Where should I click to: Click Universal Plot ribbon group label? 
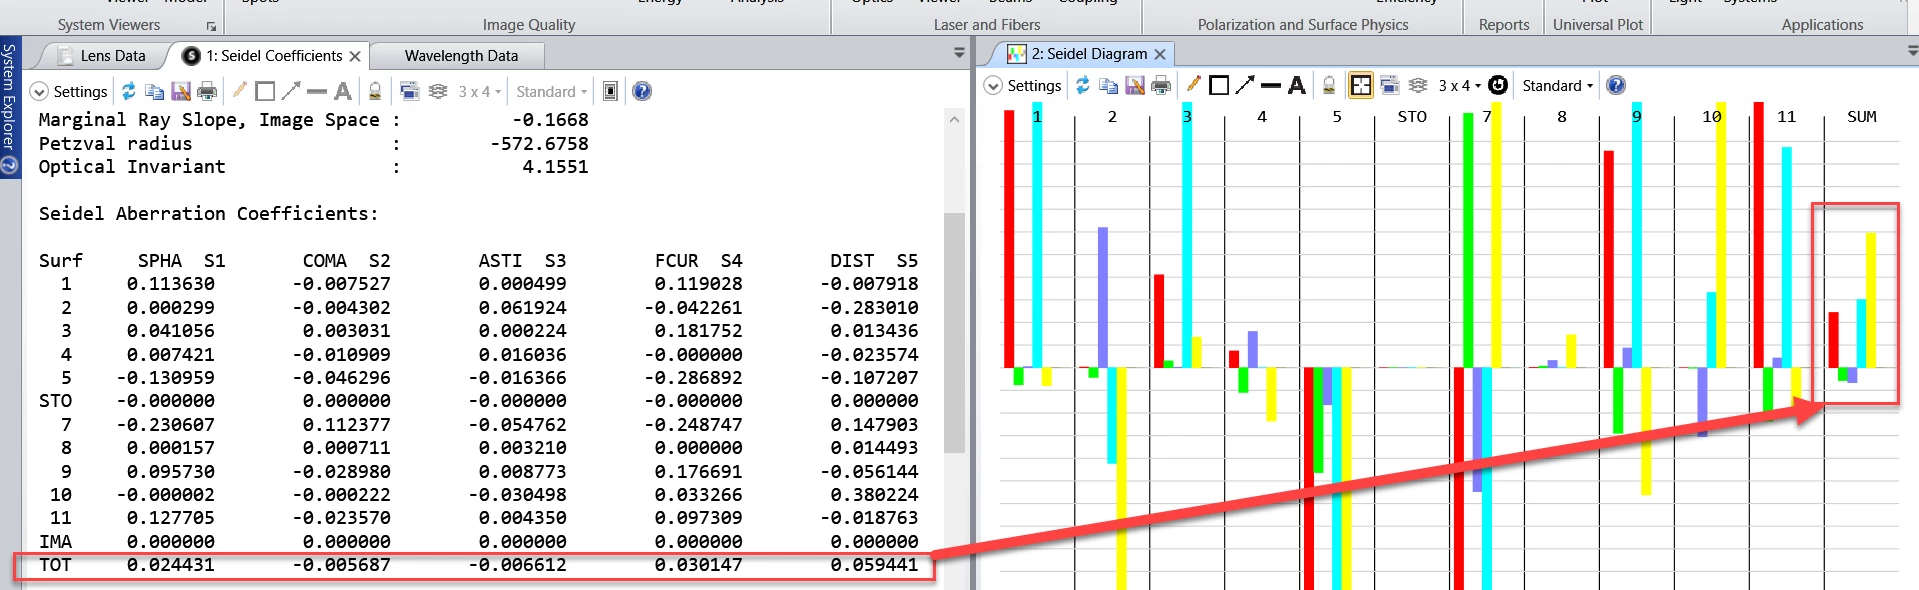[x=1598, y=25]
